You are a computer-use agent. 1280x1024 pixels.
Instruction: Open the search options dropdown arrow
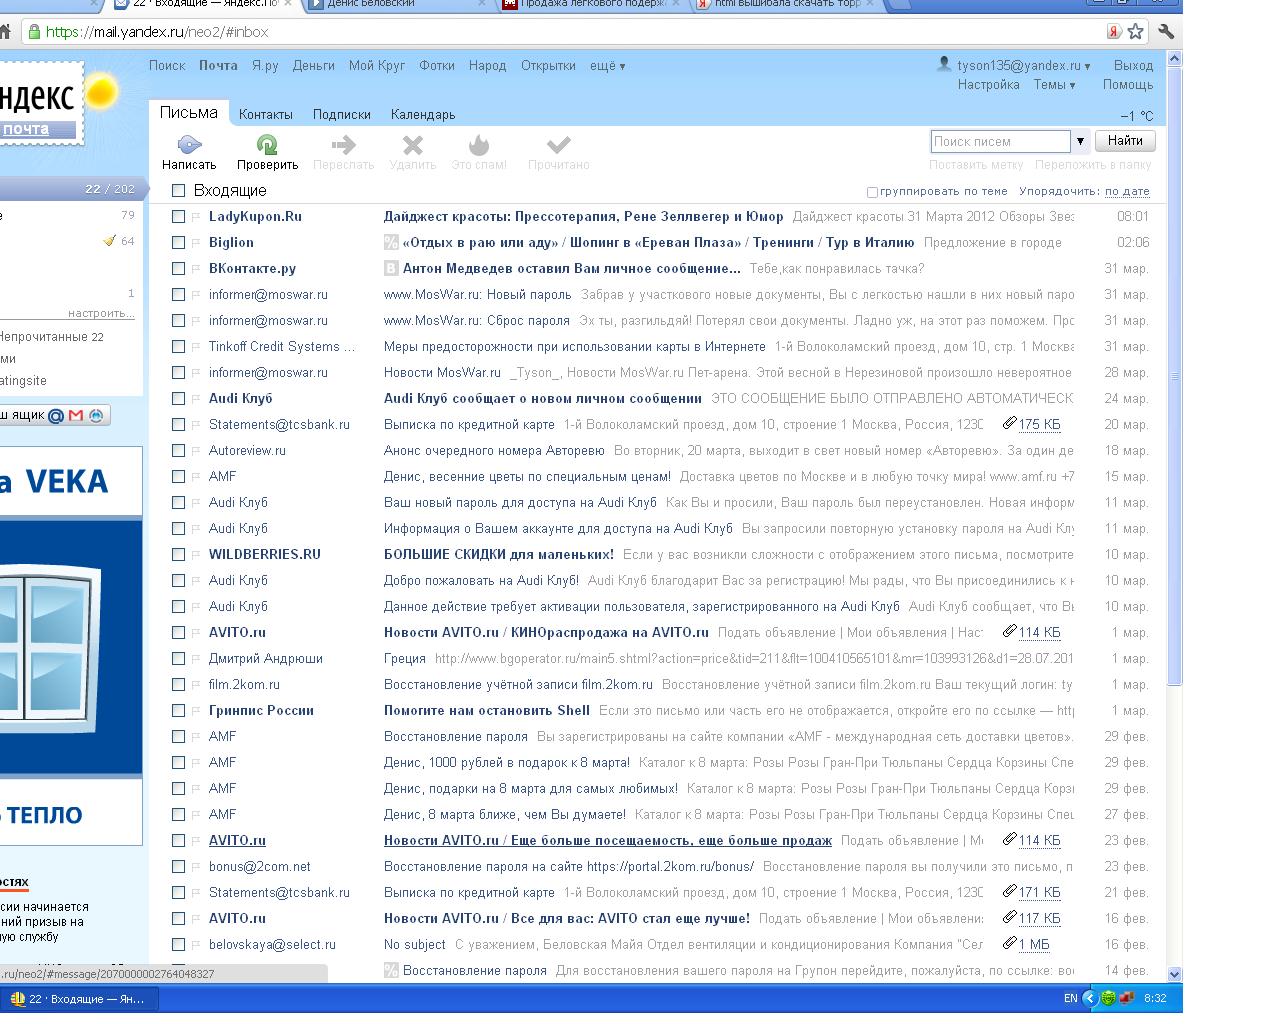[x=1080, y=141]
